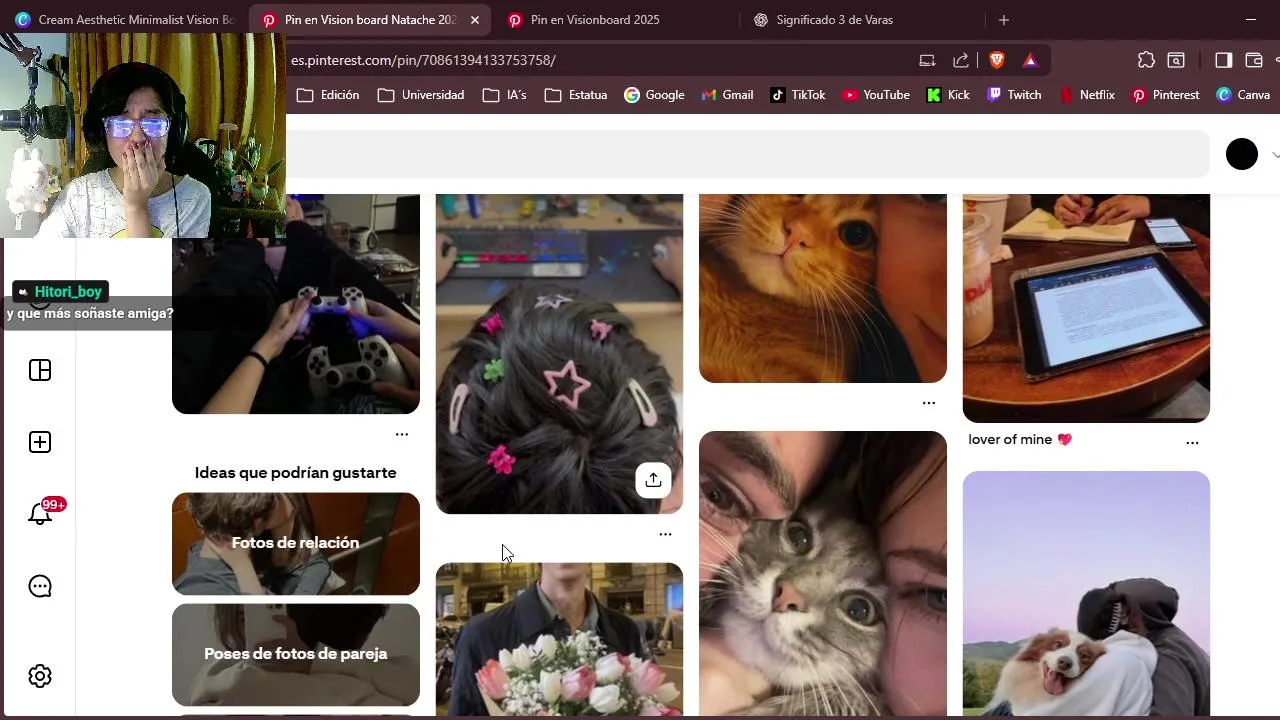The image size is (1280, 720).
Task: Click the install app icon in address bar
Action: pyautogui.click(x=927, y=60)
